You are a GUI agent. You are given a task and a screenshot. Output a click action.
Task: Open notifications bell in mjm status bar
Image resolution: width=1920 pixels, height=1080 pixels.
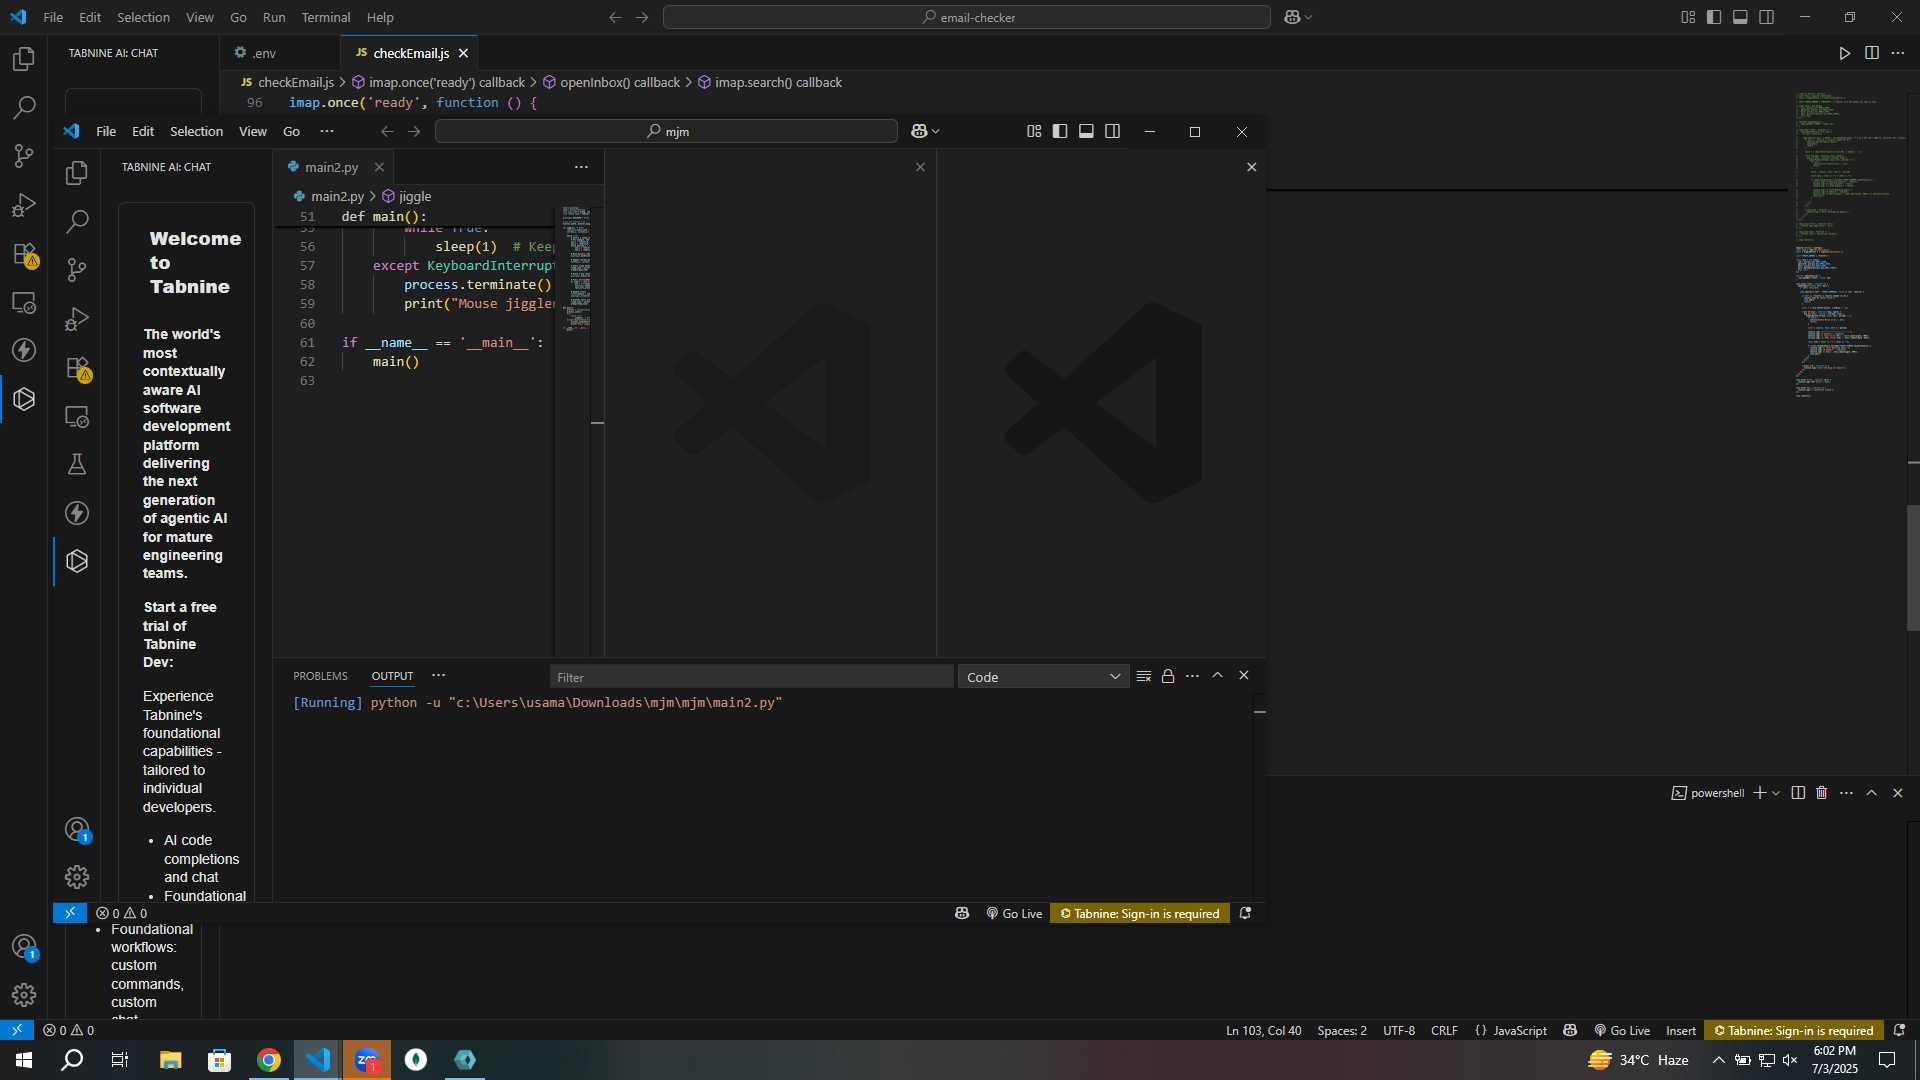(x=1245, y=913)
